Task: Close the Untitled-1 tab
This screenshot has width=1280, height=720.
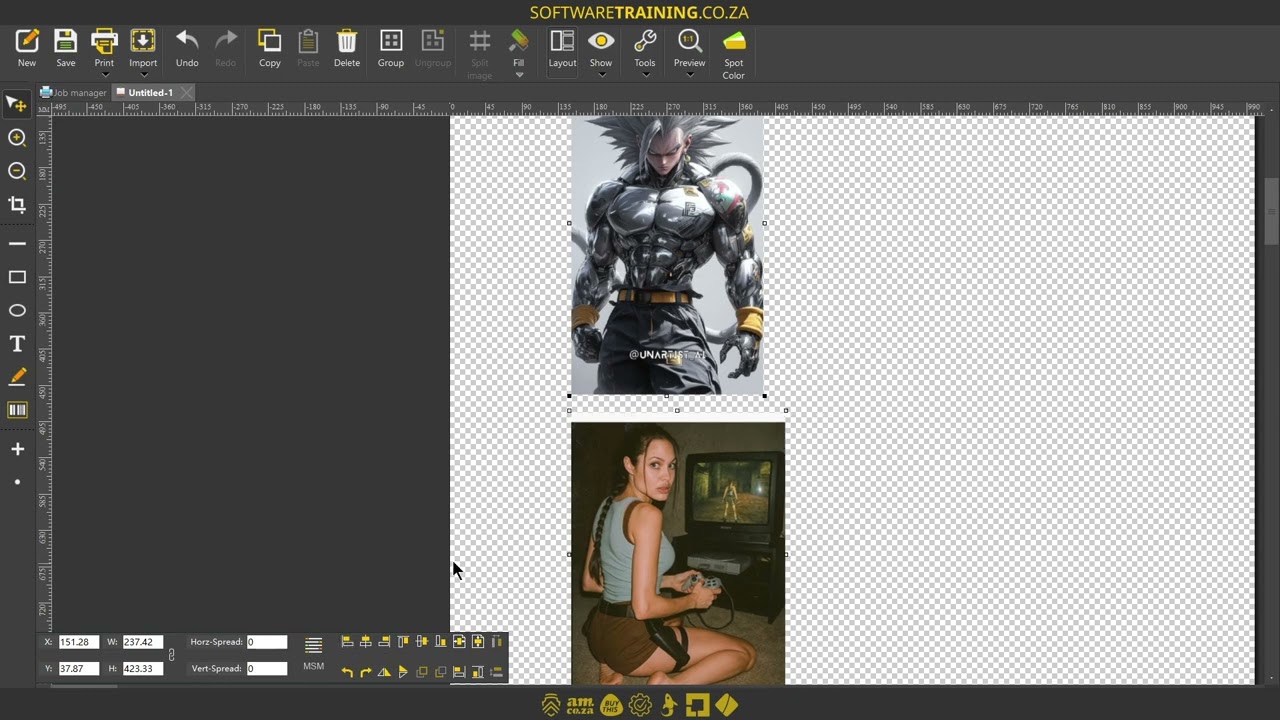Action: coord(187,93)
